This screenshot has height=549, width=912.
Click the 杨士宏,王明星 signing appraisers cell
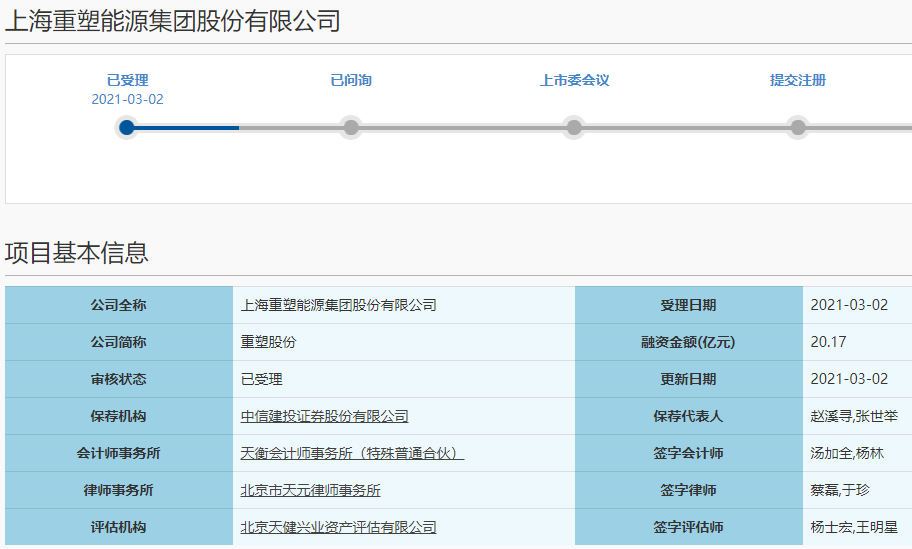pyautogui.click(x=853, y=527)
